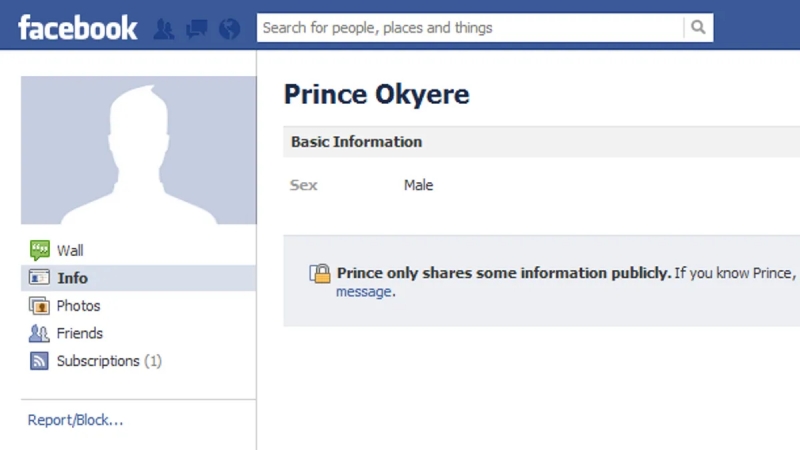Click the Wall speech bubble icon

(x=39, y=250)
